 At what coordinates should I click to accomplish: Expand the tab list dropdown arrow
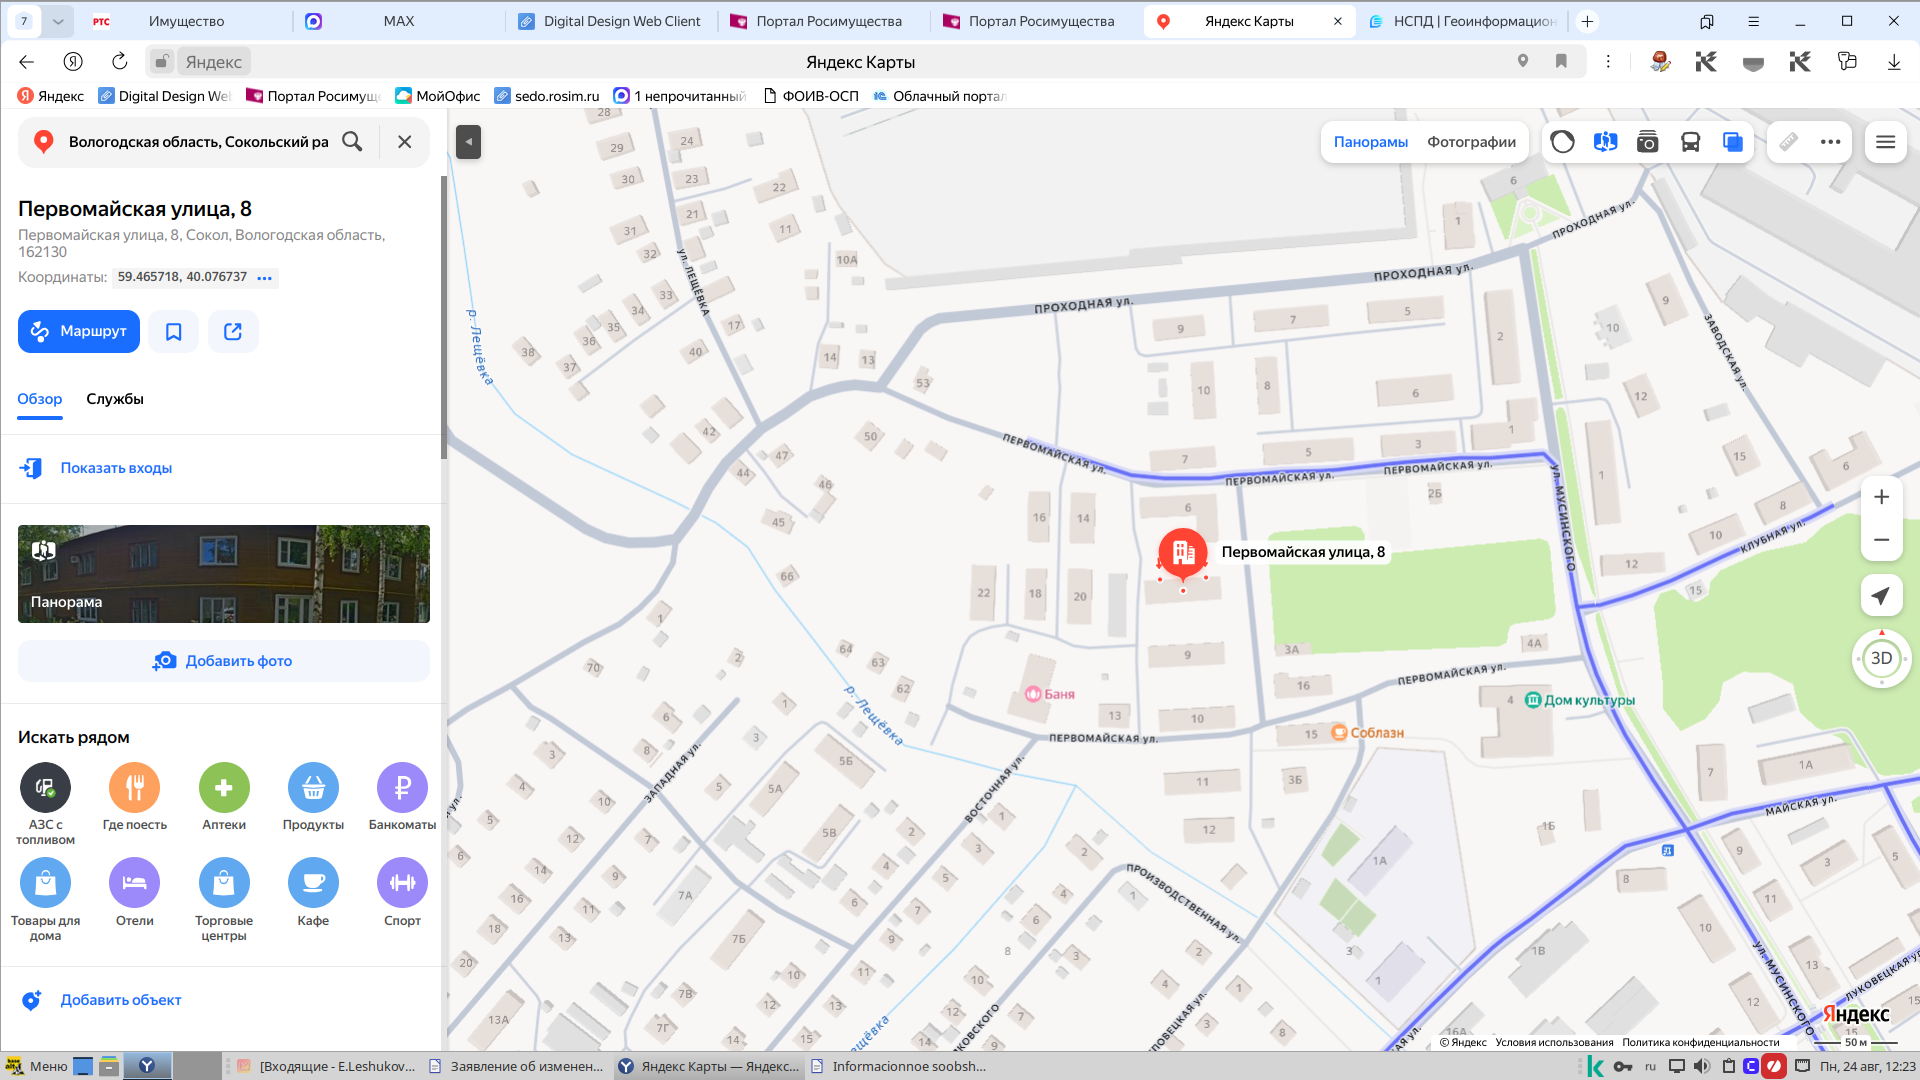point(58,21)
